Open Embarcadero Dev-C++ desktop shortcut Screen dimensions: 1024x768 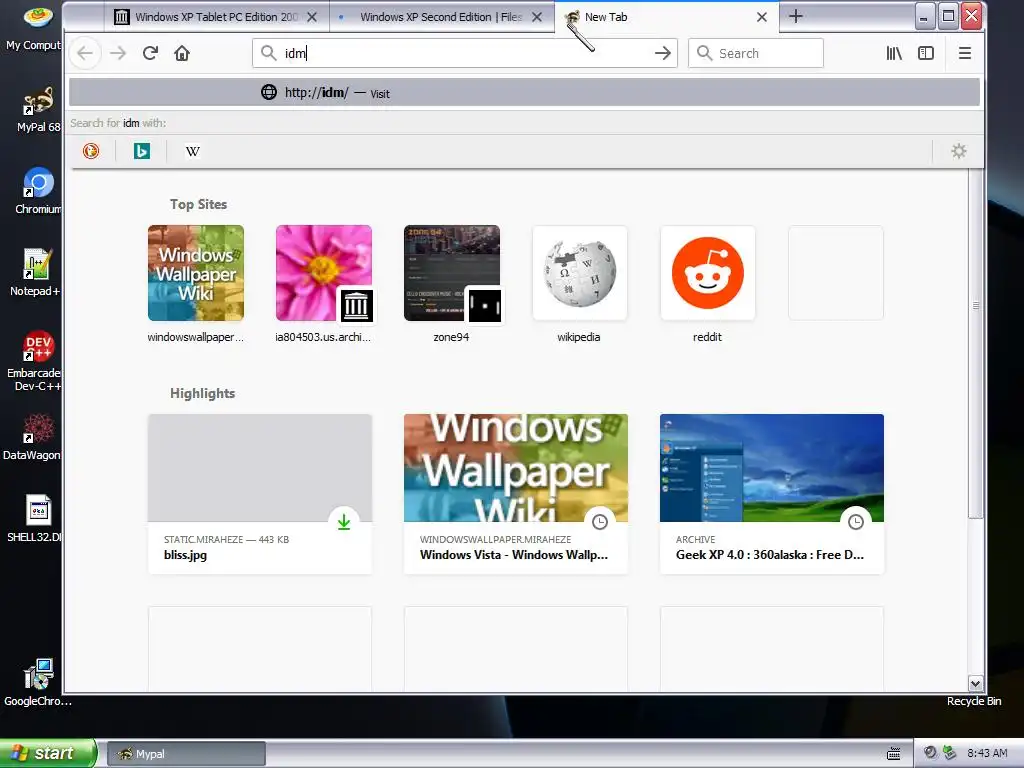[36, 361]
